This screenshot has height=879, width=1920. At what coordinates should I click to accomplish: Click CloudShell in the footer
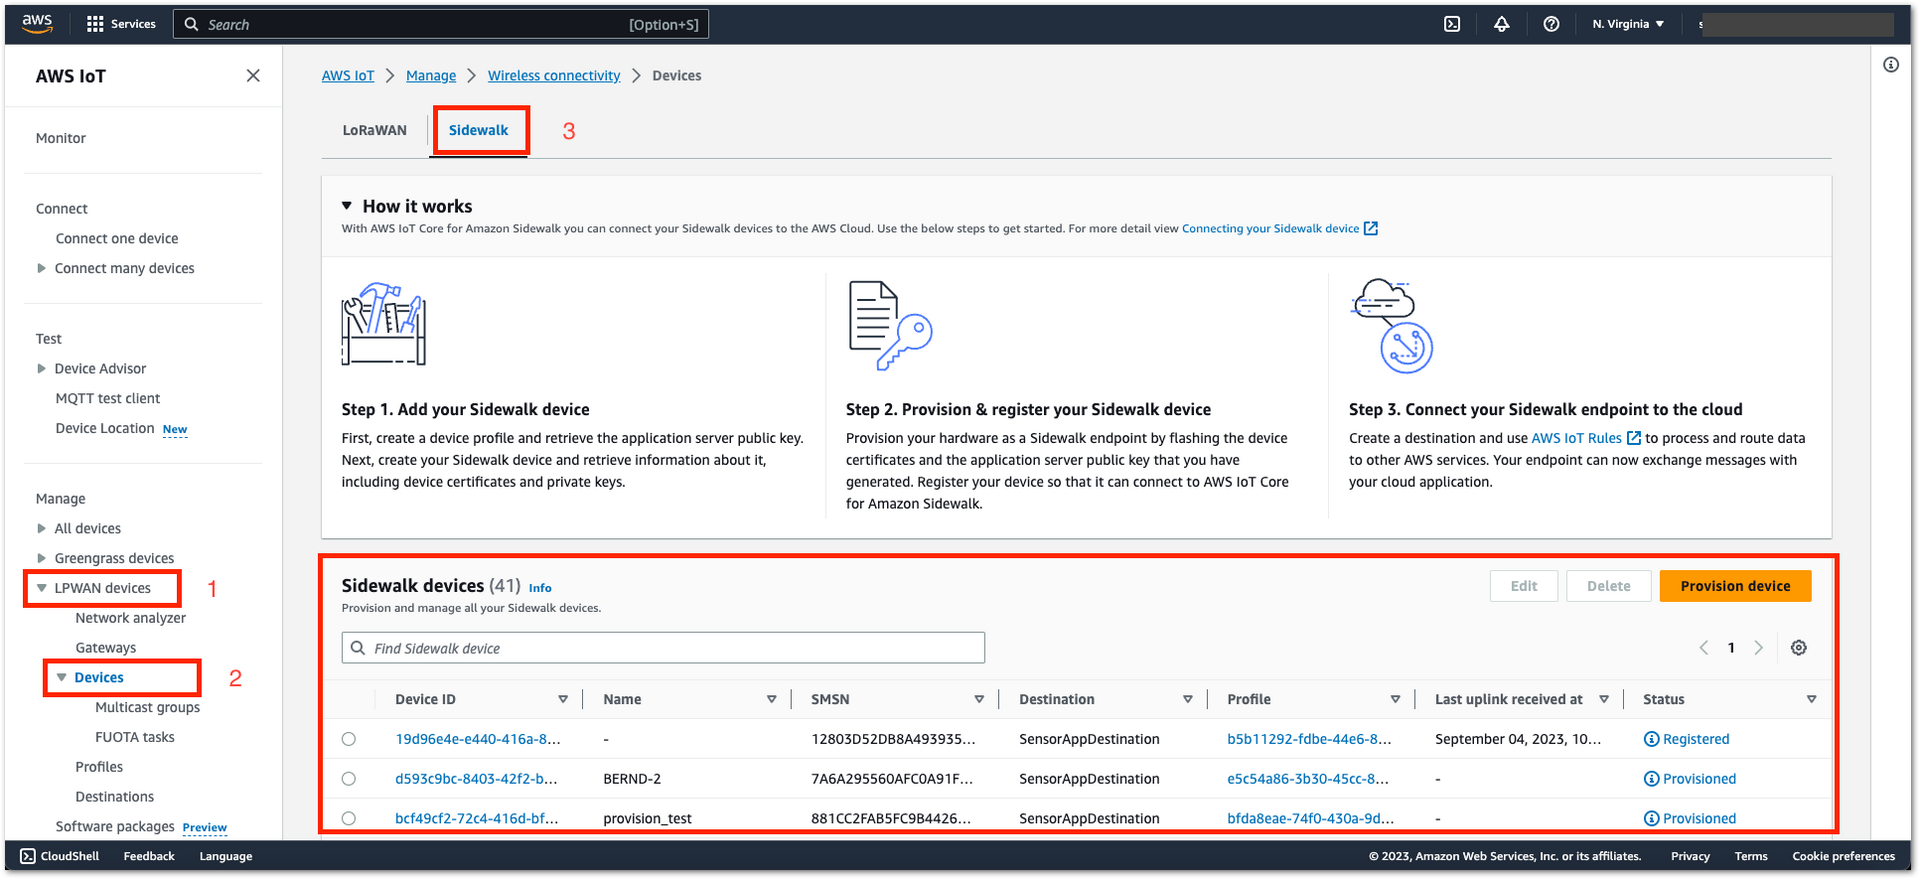(x=60, y=856)
